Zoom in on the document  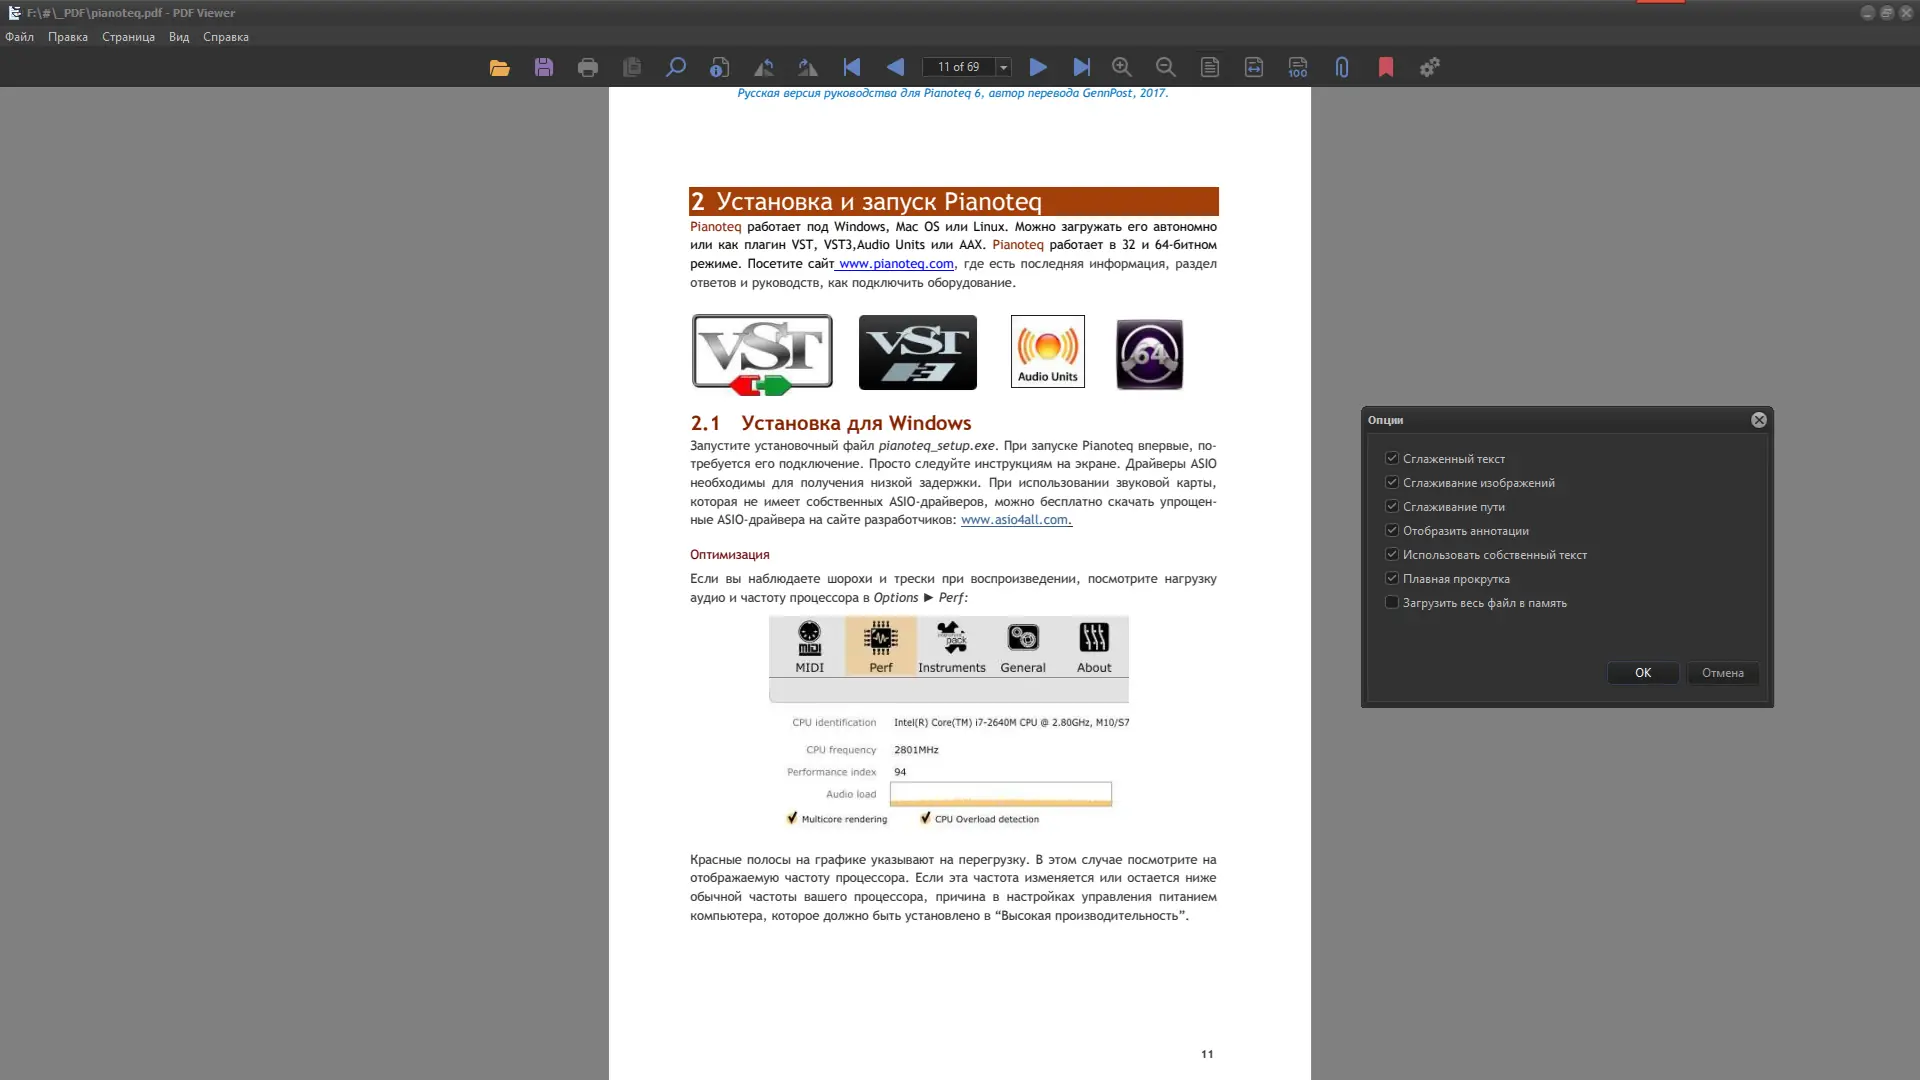tap(1122, 67)
